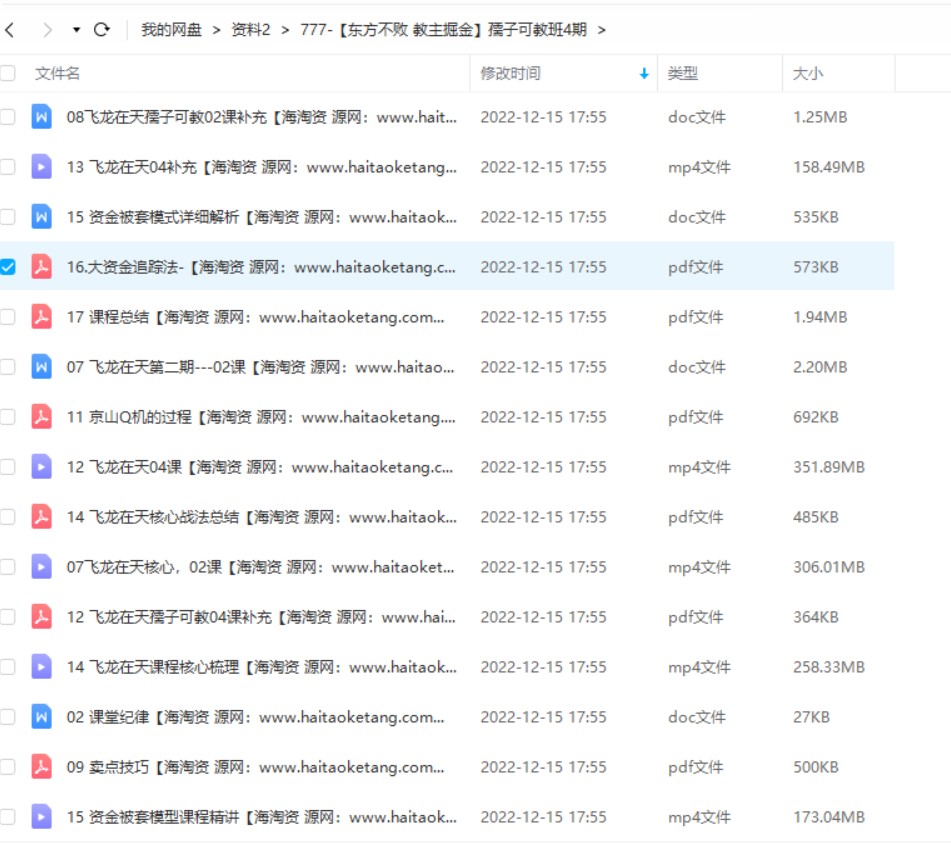The width and height of the screenshot is (951, 868).
Task: Check the box for 12 飞龙在天04课
Action: click(7, 466)
